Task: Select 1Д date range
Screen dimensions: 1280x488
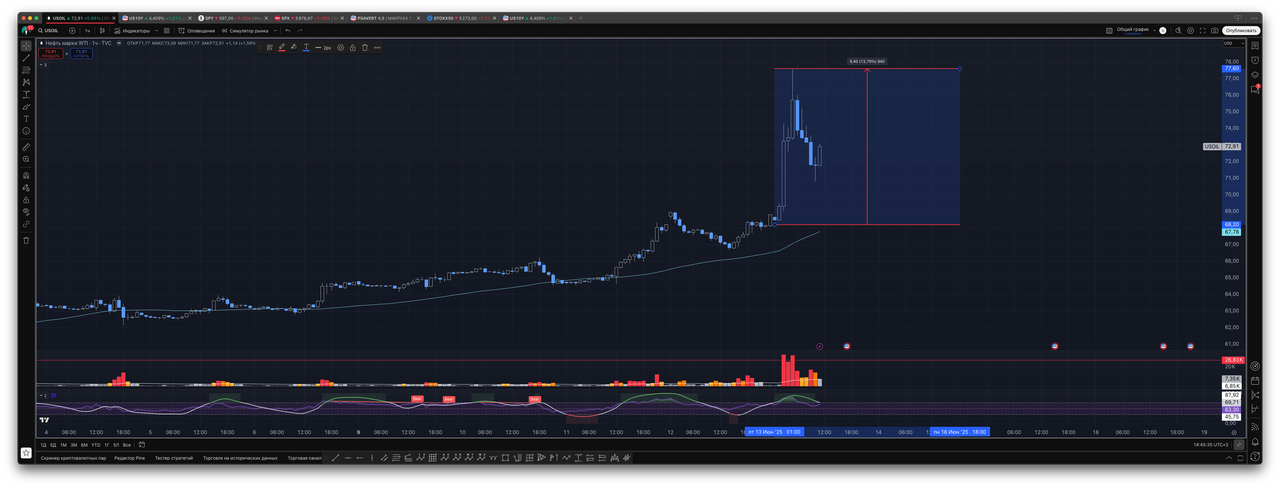Action: pyautogui.click(x=43, y=444)
